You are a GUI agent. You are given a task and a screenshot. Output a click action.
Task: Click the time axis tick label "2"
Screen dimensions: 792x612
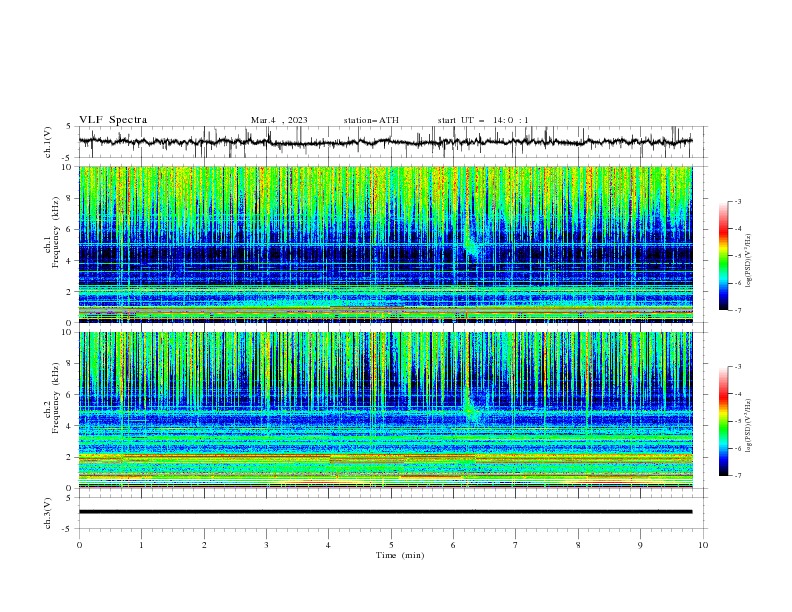pyautogui.click(x=204, y=545)
